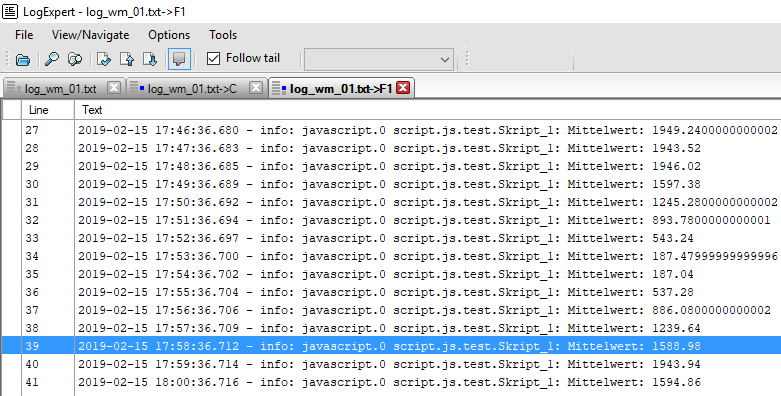This screenshot has height=396, width=781.
Task: Switch to the log_wm_01.txt->C tab
Action: (x=192, y=89)
